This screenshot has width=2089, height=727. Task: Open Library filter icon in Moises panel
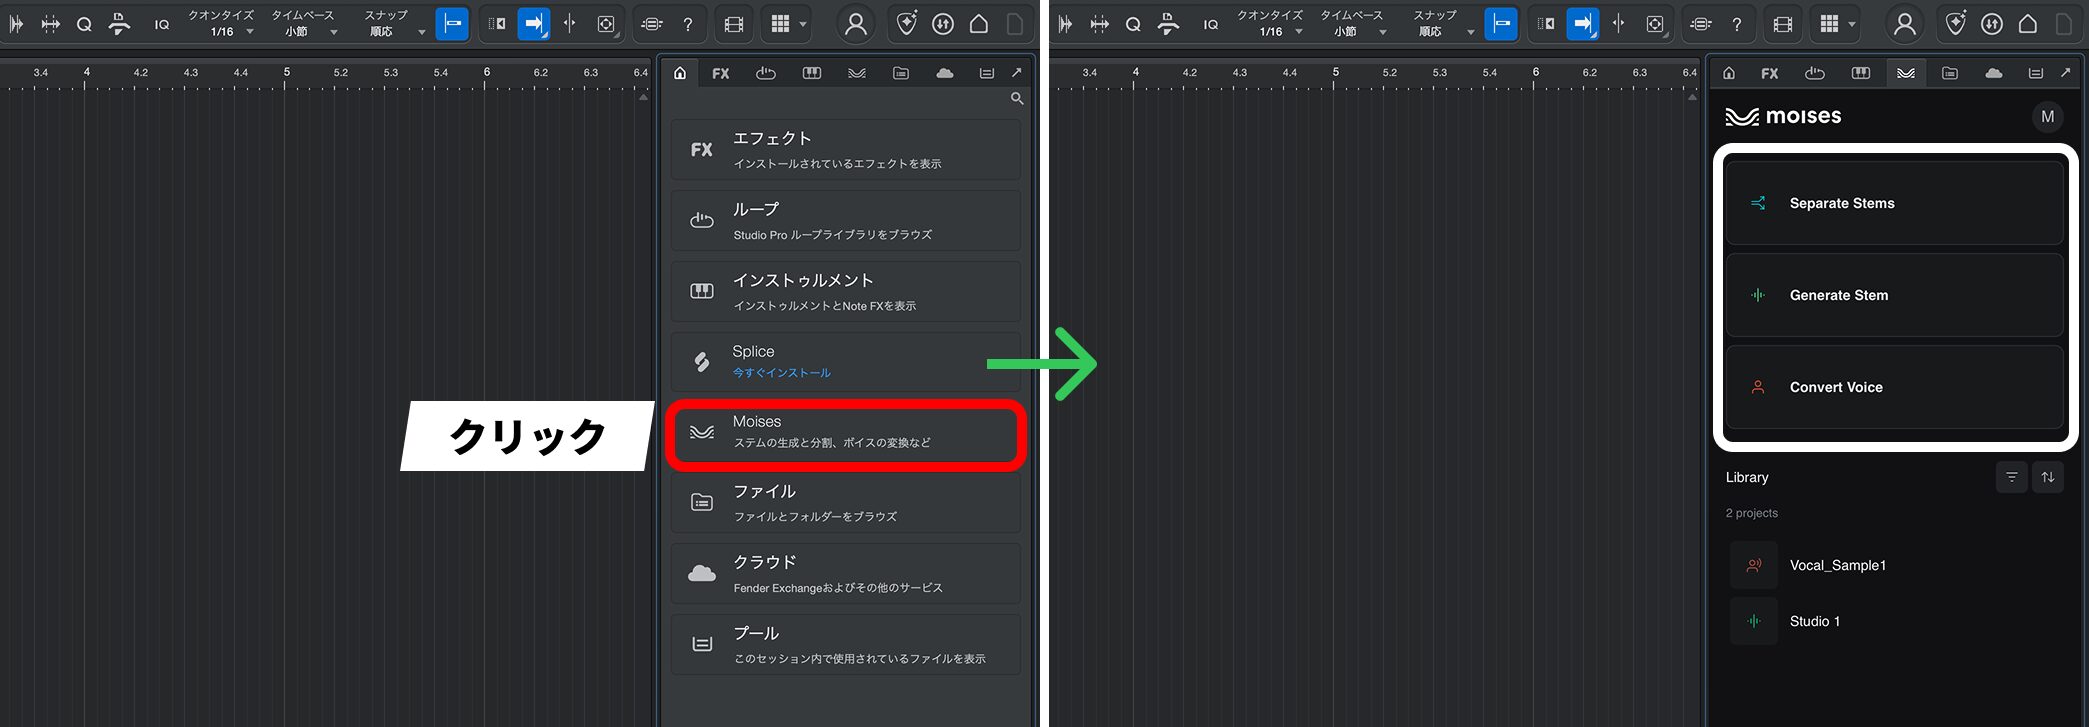(x=2011, y=477)
